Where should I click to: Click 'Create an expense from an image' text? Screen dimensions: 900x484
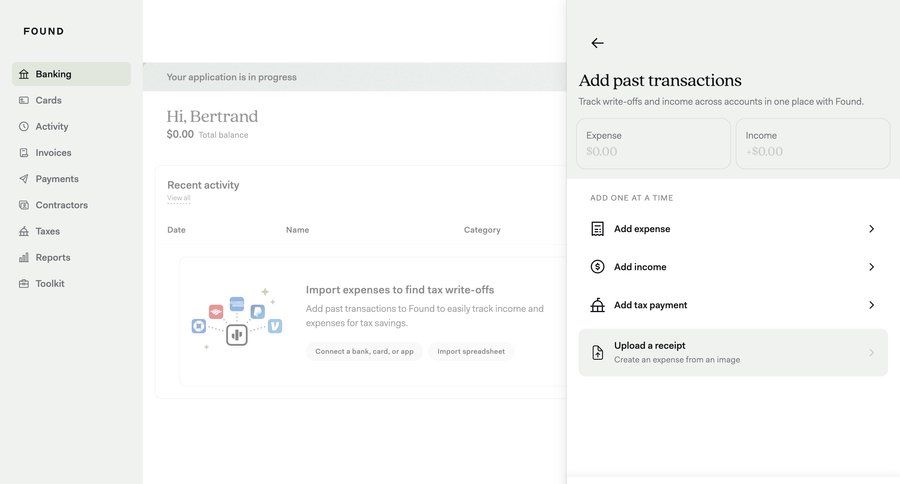(x=677, y=360)
